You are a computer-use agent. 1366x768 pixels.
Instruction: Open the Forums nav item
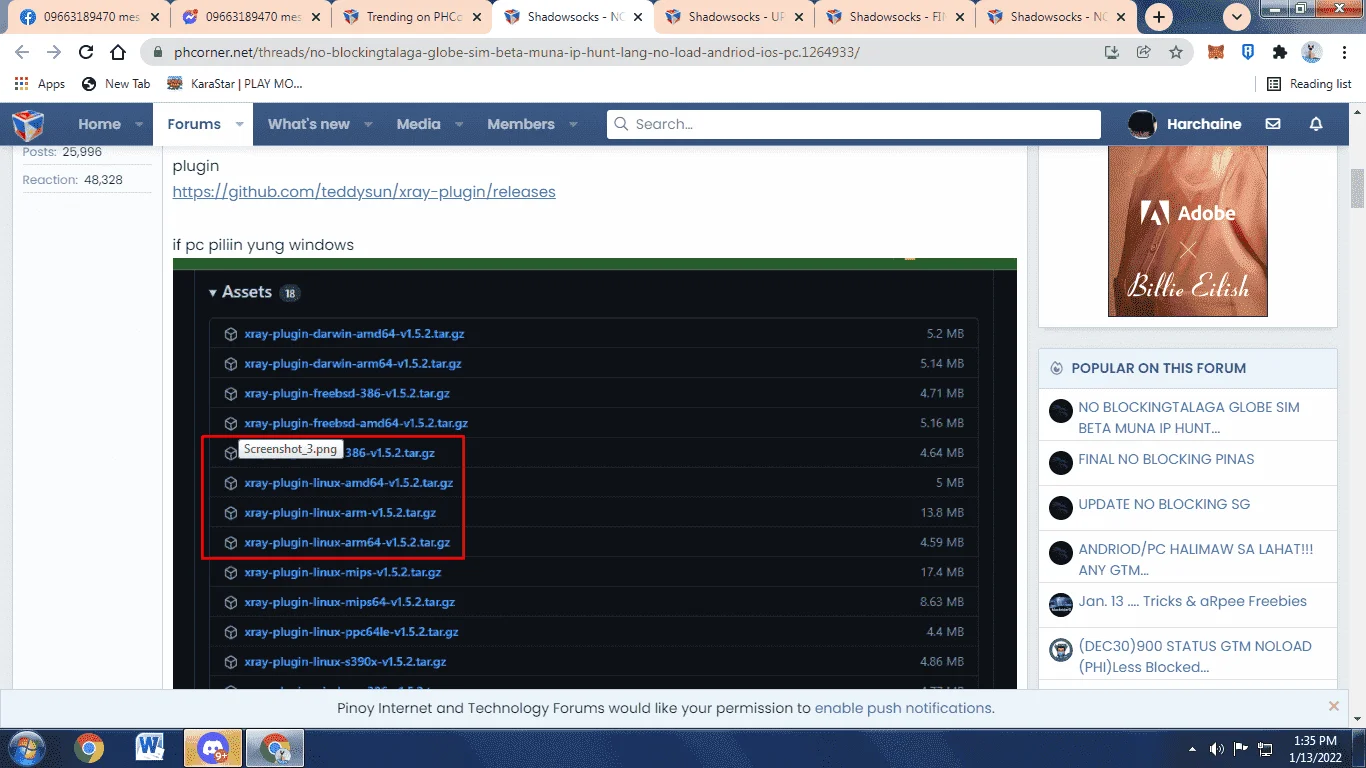tap(194, 124)
